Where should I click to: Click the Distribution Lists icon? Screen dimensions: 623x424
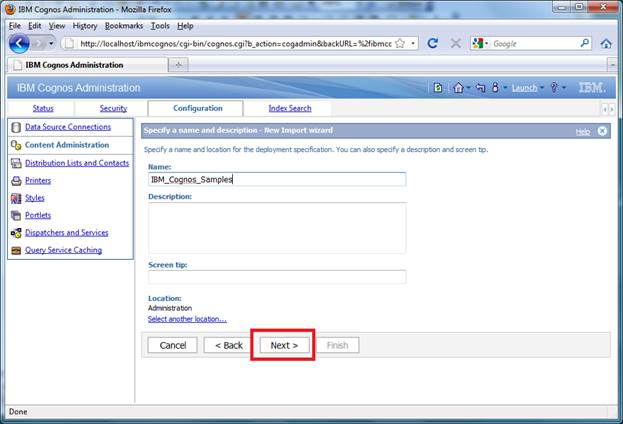16,163
